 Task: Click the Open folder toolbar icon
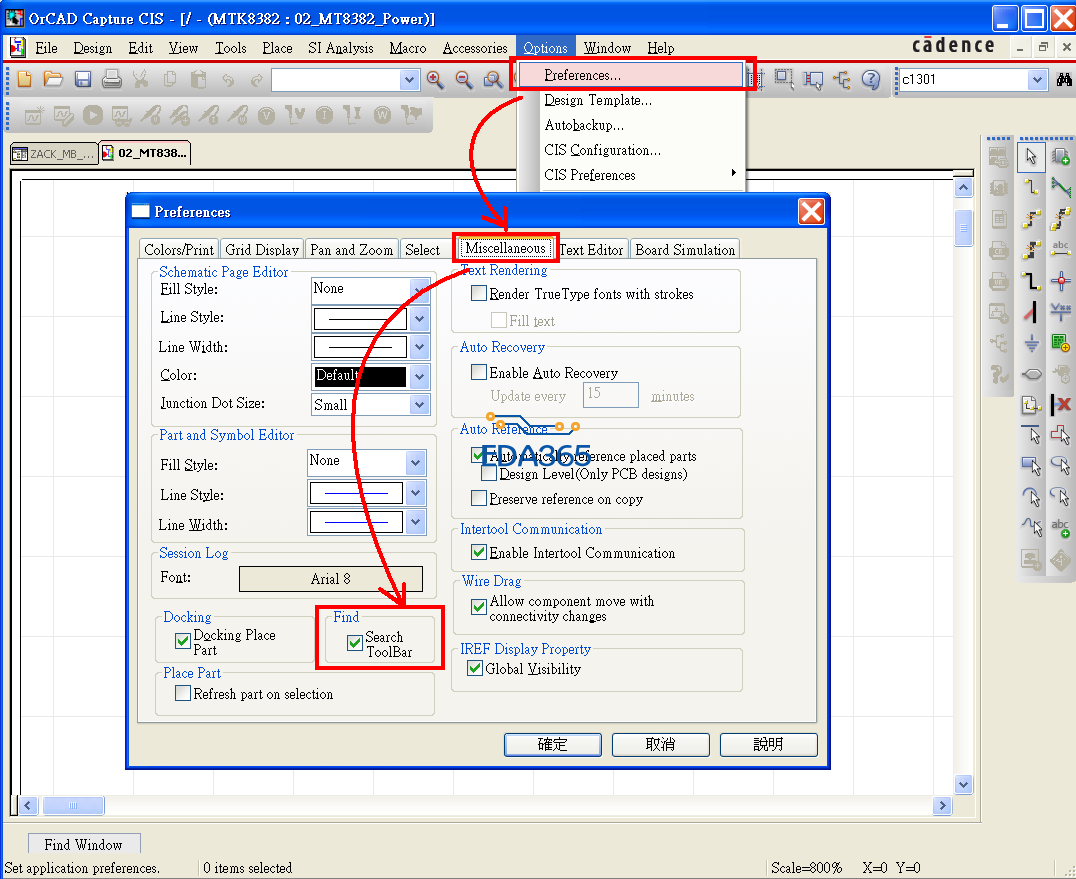coord(53,80)
